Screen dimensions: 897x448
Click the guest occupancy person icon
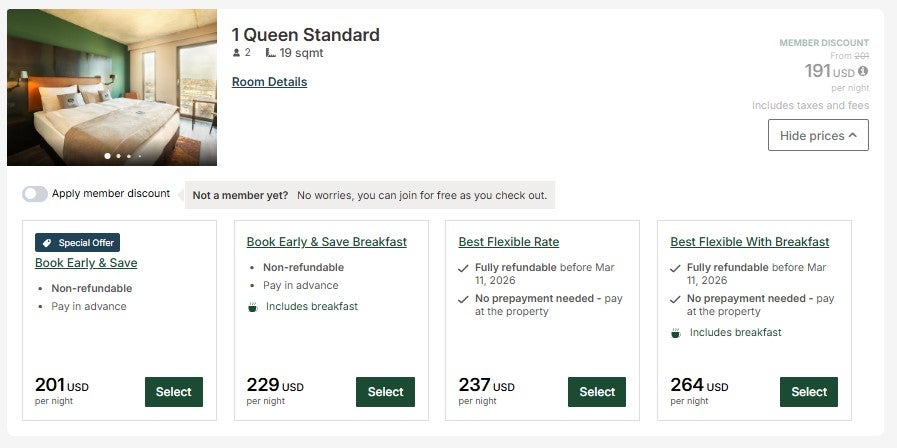pos(236,53)
